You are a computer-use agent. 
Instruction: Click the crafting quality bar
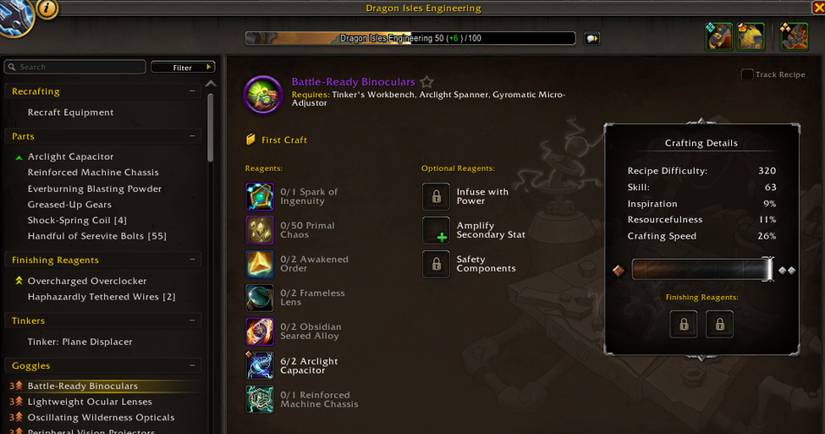(x=702, y=270)
